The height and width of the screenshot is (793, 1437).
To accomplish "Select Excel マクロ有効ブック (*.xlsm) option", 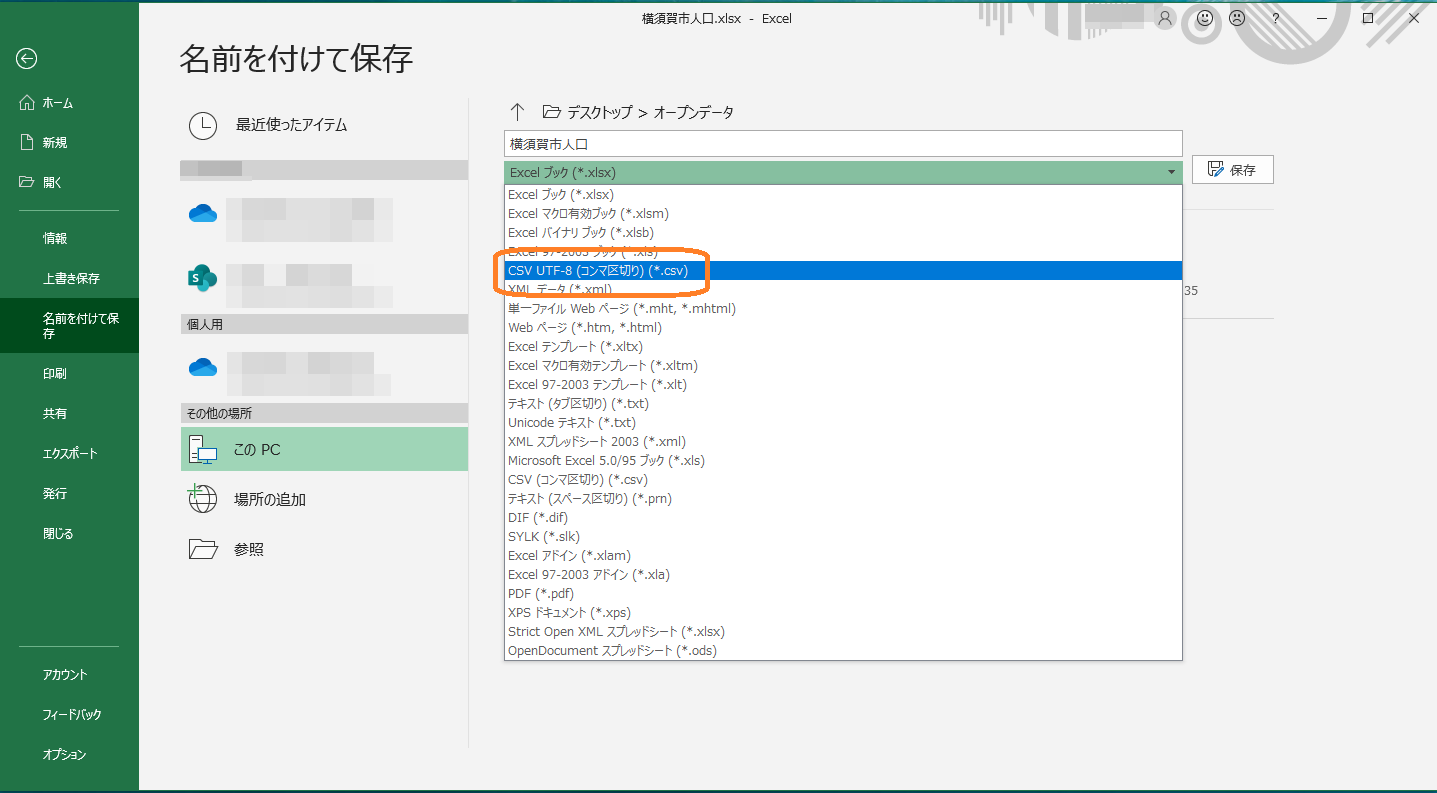I will 588,213.
